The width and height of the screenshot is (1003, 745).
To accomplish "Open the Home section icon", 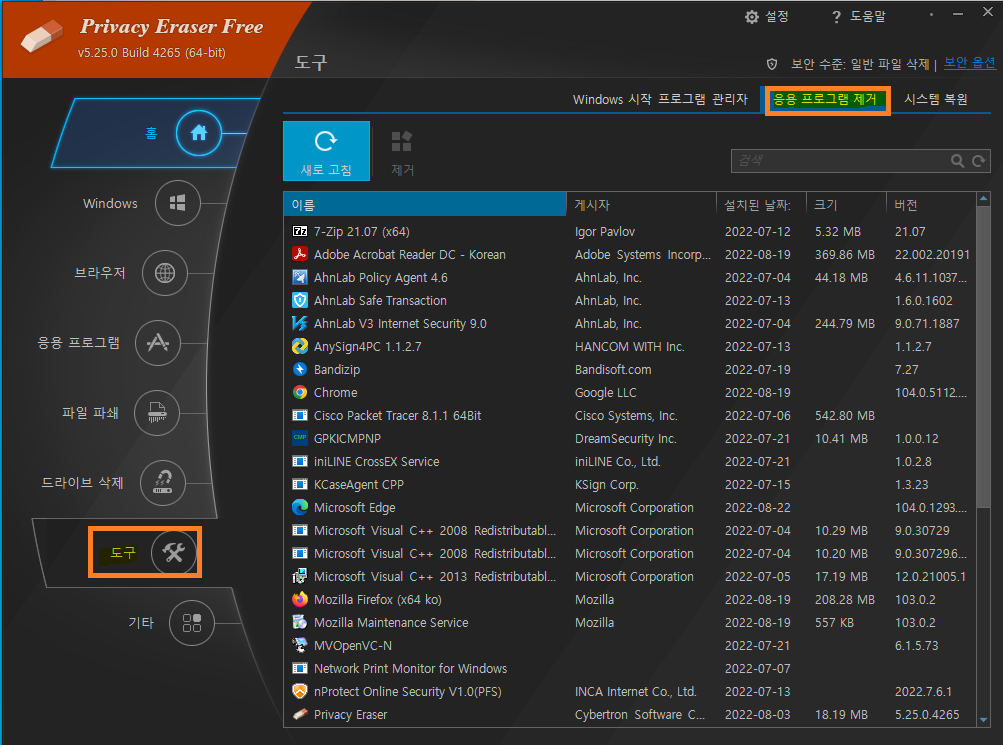I will click(199, 133).
